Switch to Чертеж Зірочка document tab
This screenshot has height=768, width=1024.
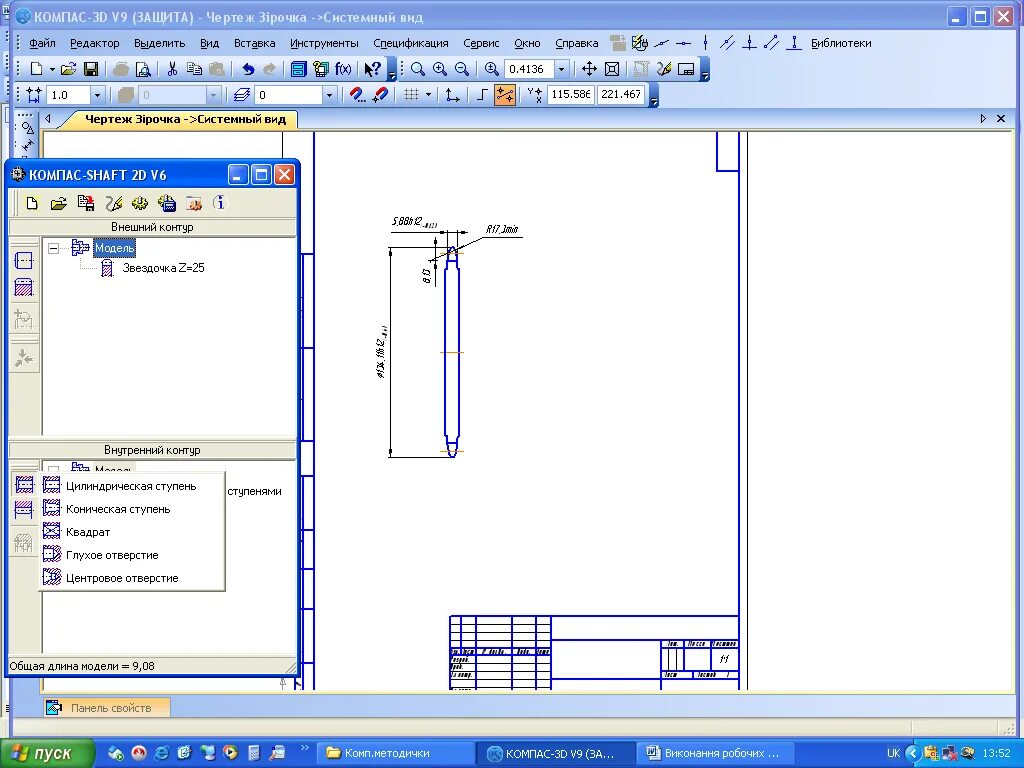(x=185, y=120)
